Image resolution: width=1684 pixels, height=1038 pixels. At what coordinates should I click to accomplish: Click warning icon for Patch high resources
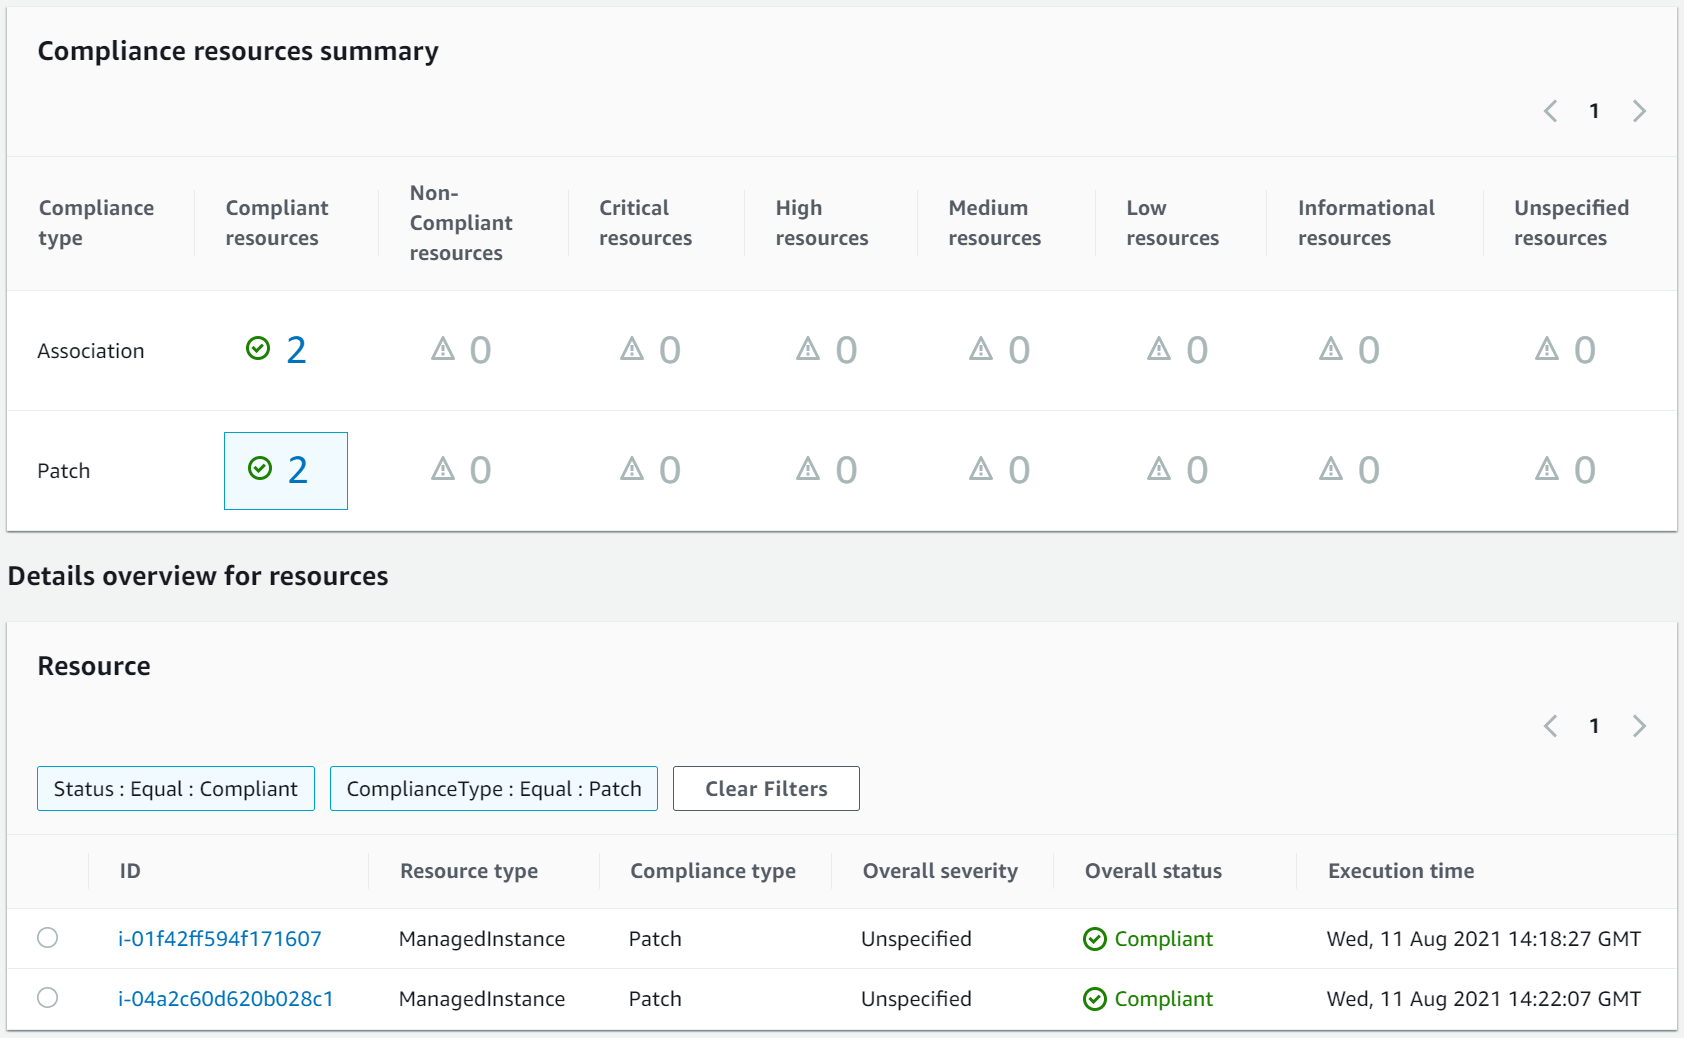tap(808, 468)
